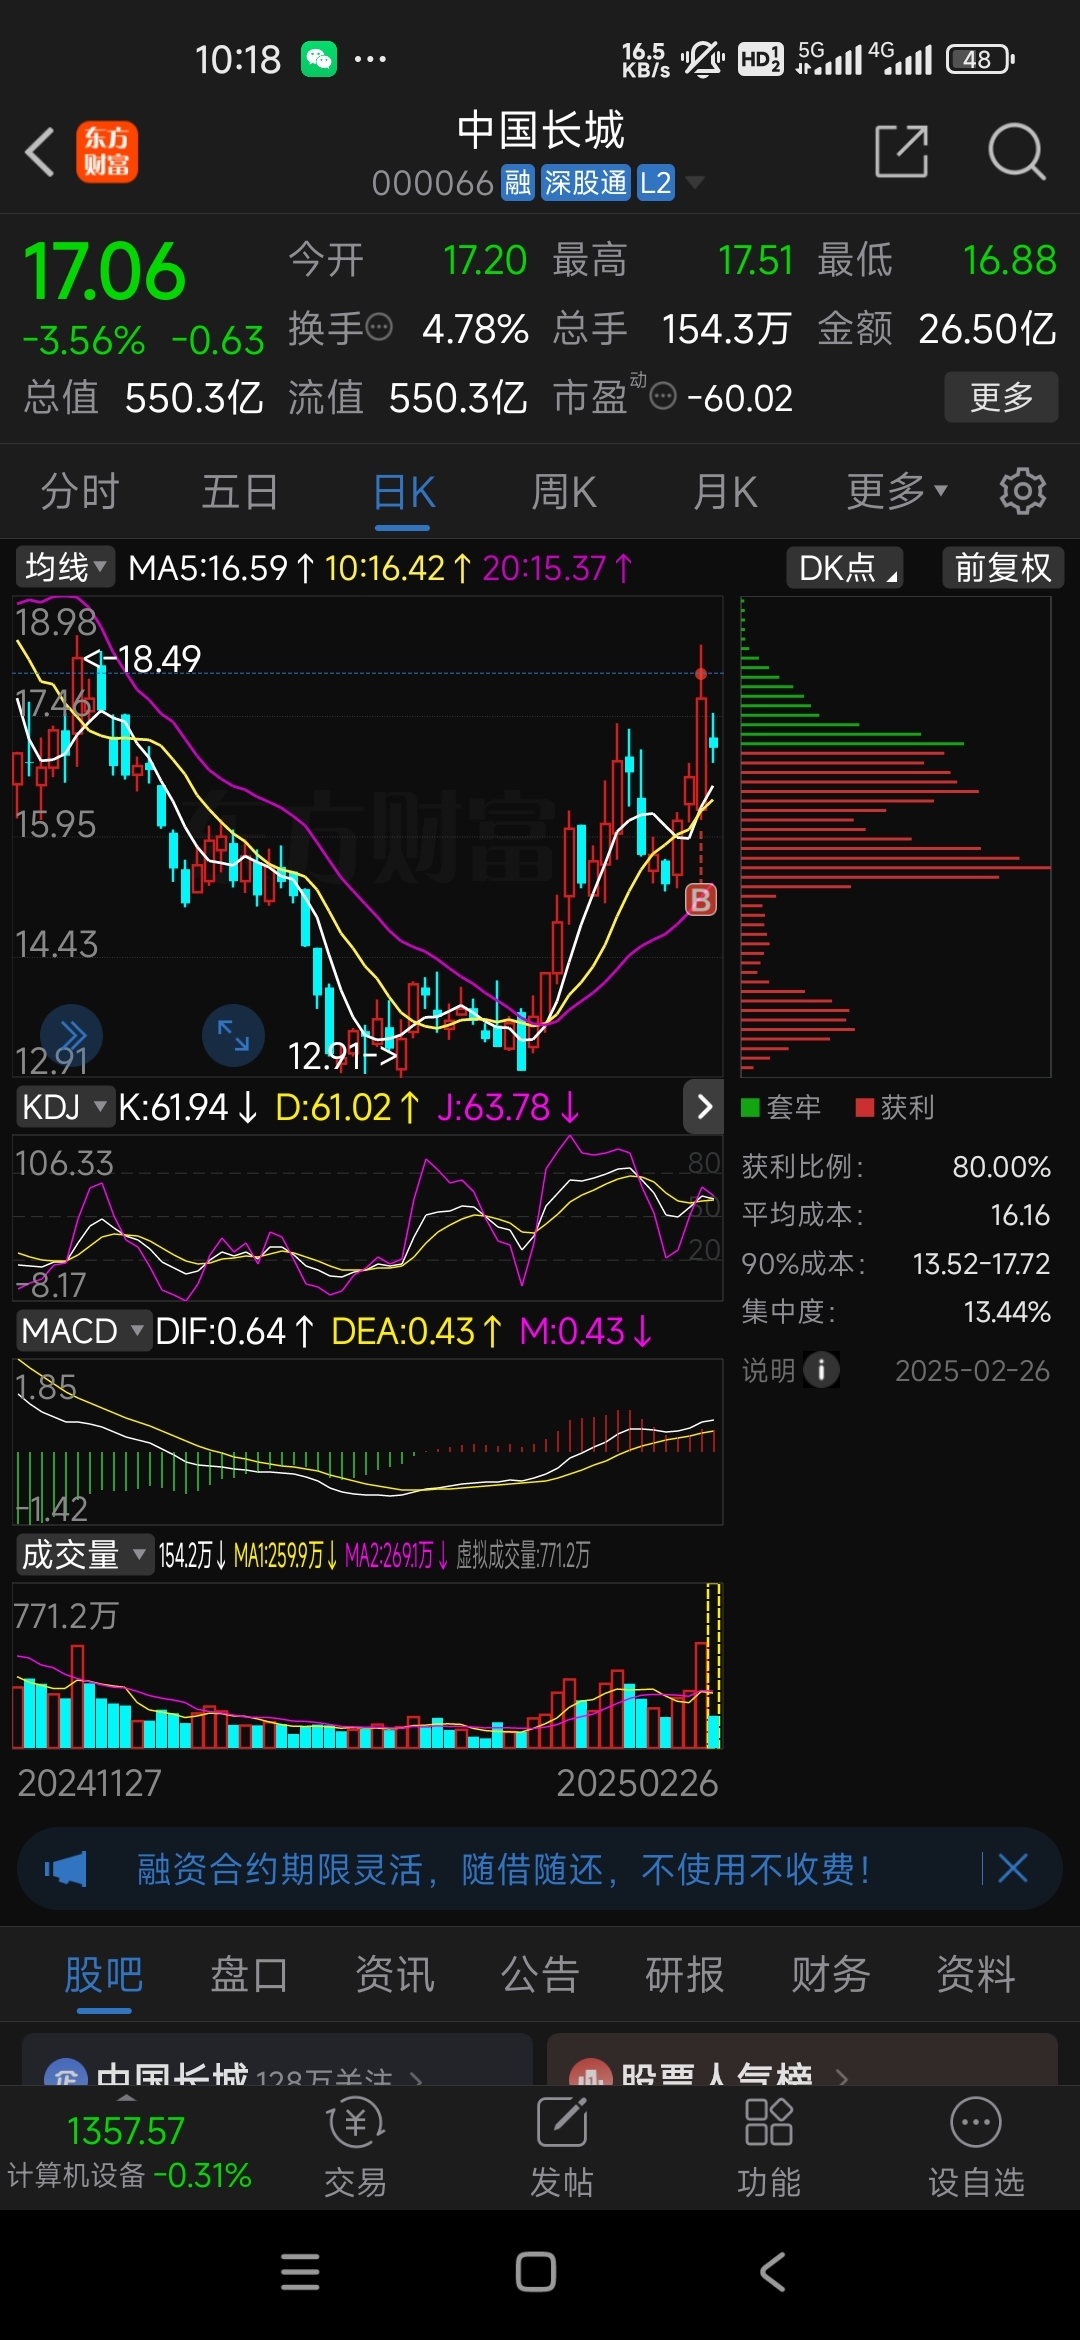
Task: Select the 日K chart tab
Action: [403, 491]
